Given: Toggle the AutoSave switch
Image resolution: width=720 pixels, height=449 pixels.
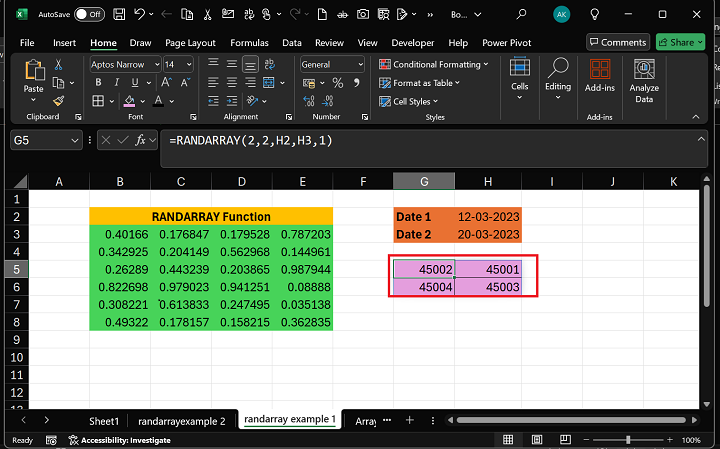Looking at the screenshot, I should click(88, 14).
